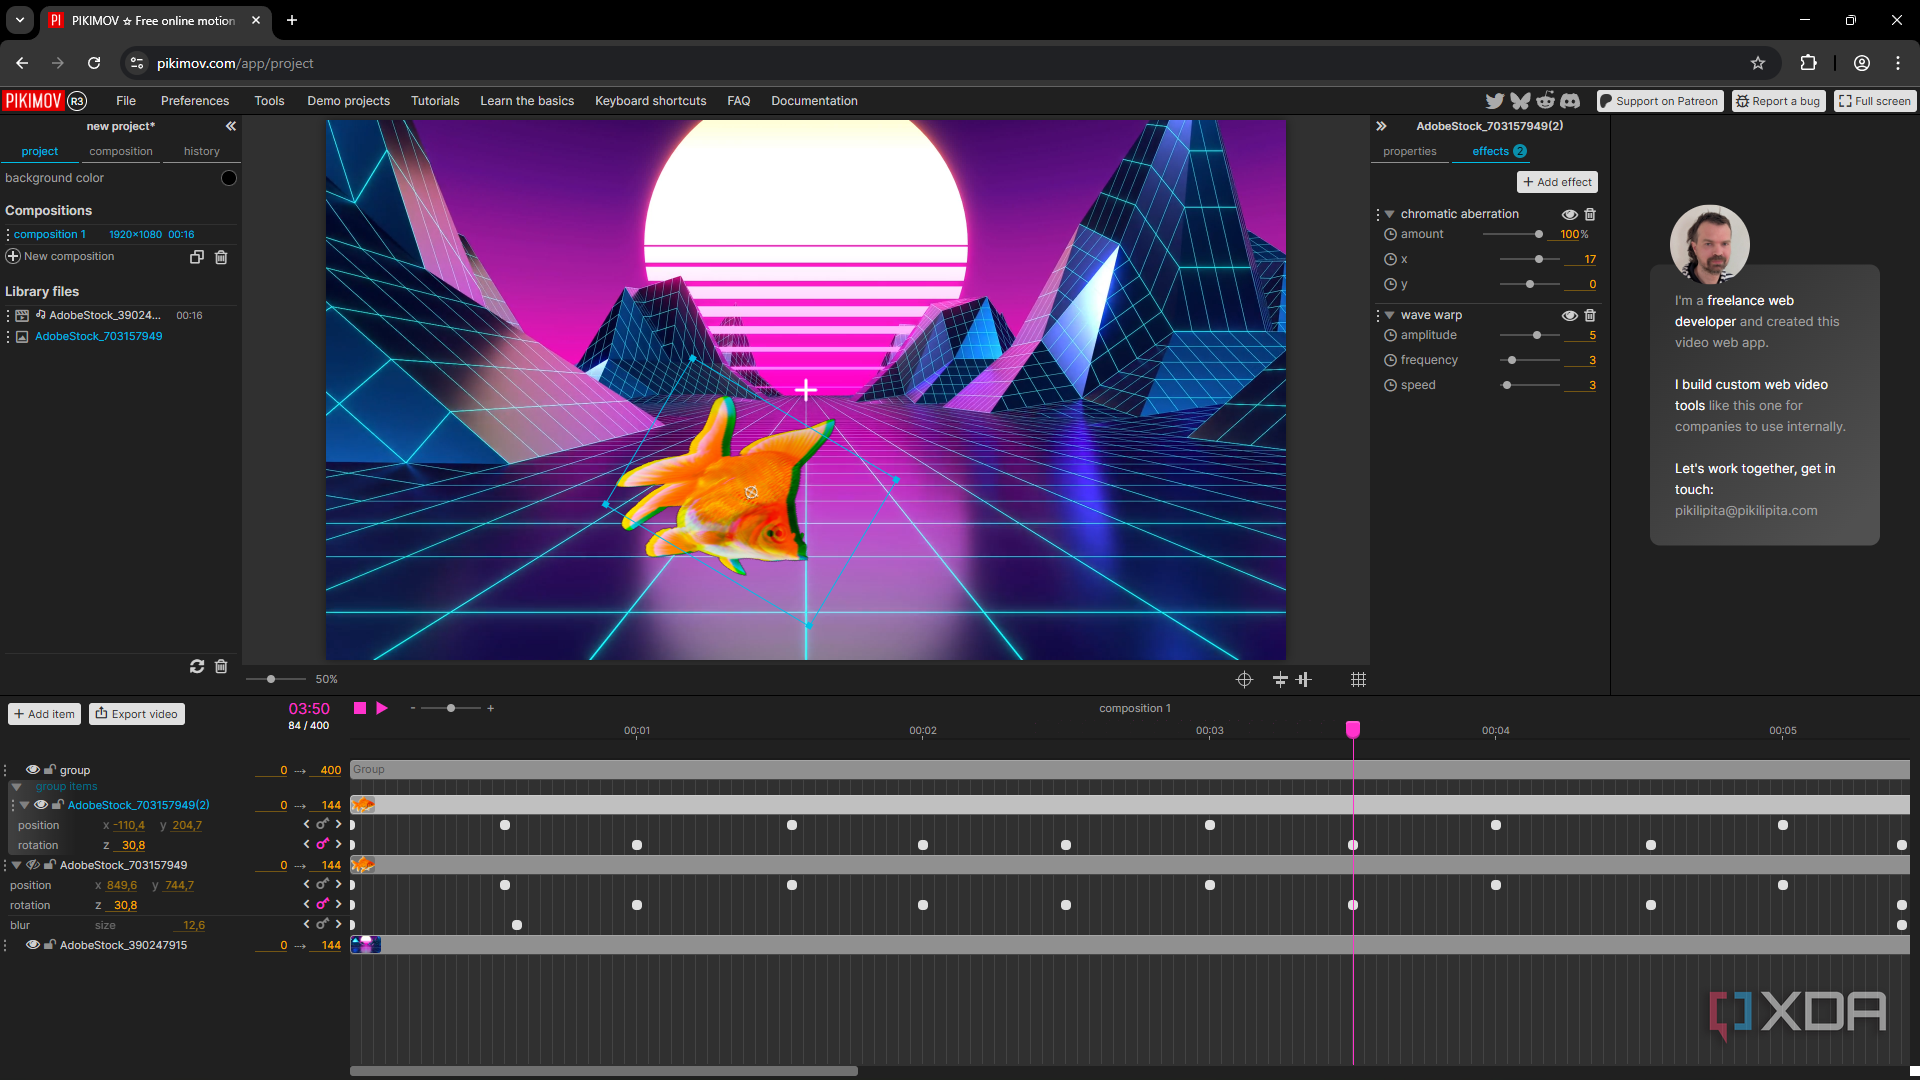Delete composition trash icon beside New composition
The height and width of the screenshot is (1080, 1920).
click(x=221, y=257)
